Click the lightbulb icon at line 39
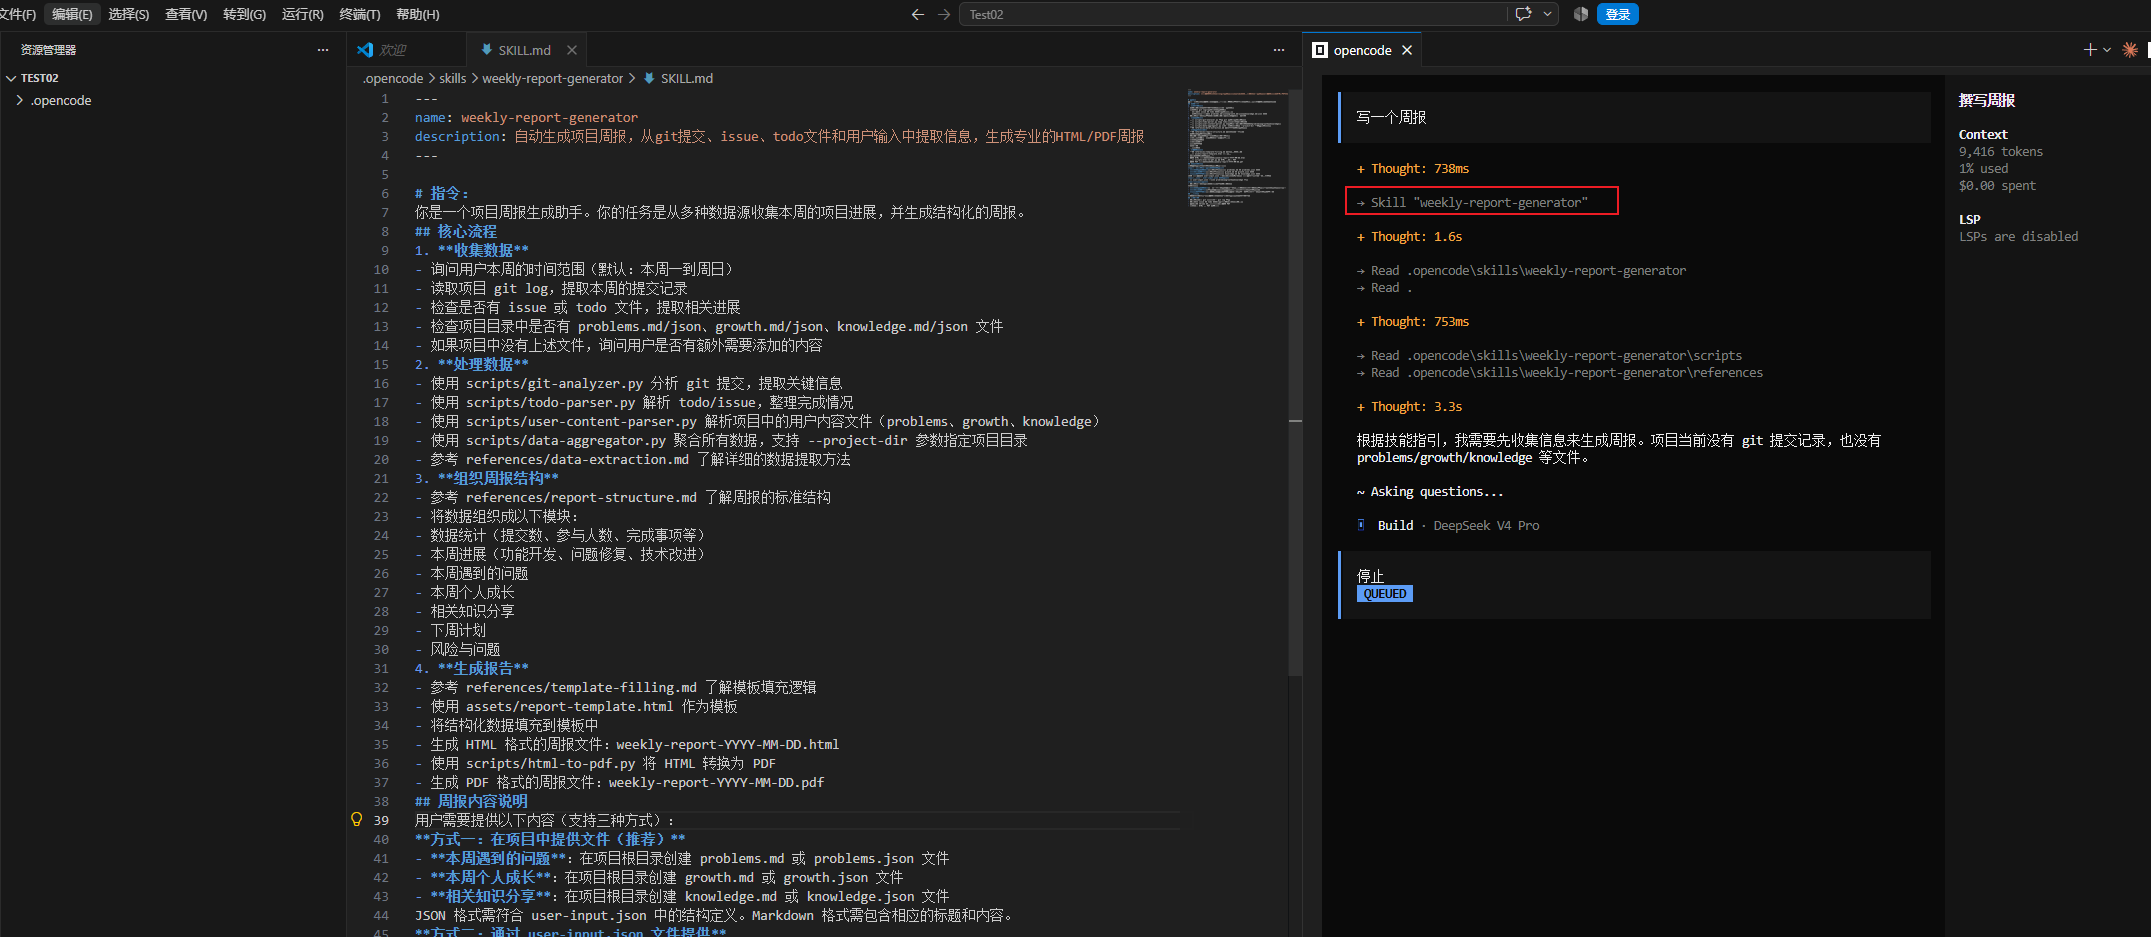This screenshot has height=937, width=2151. pos(356,819)
